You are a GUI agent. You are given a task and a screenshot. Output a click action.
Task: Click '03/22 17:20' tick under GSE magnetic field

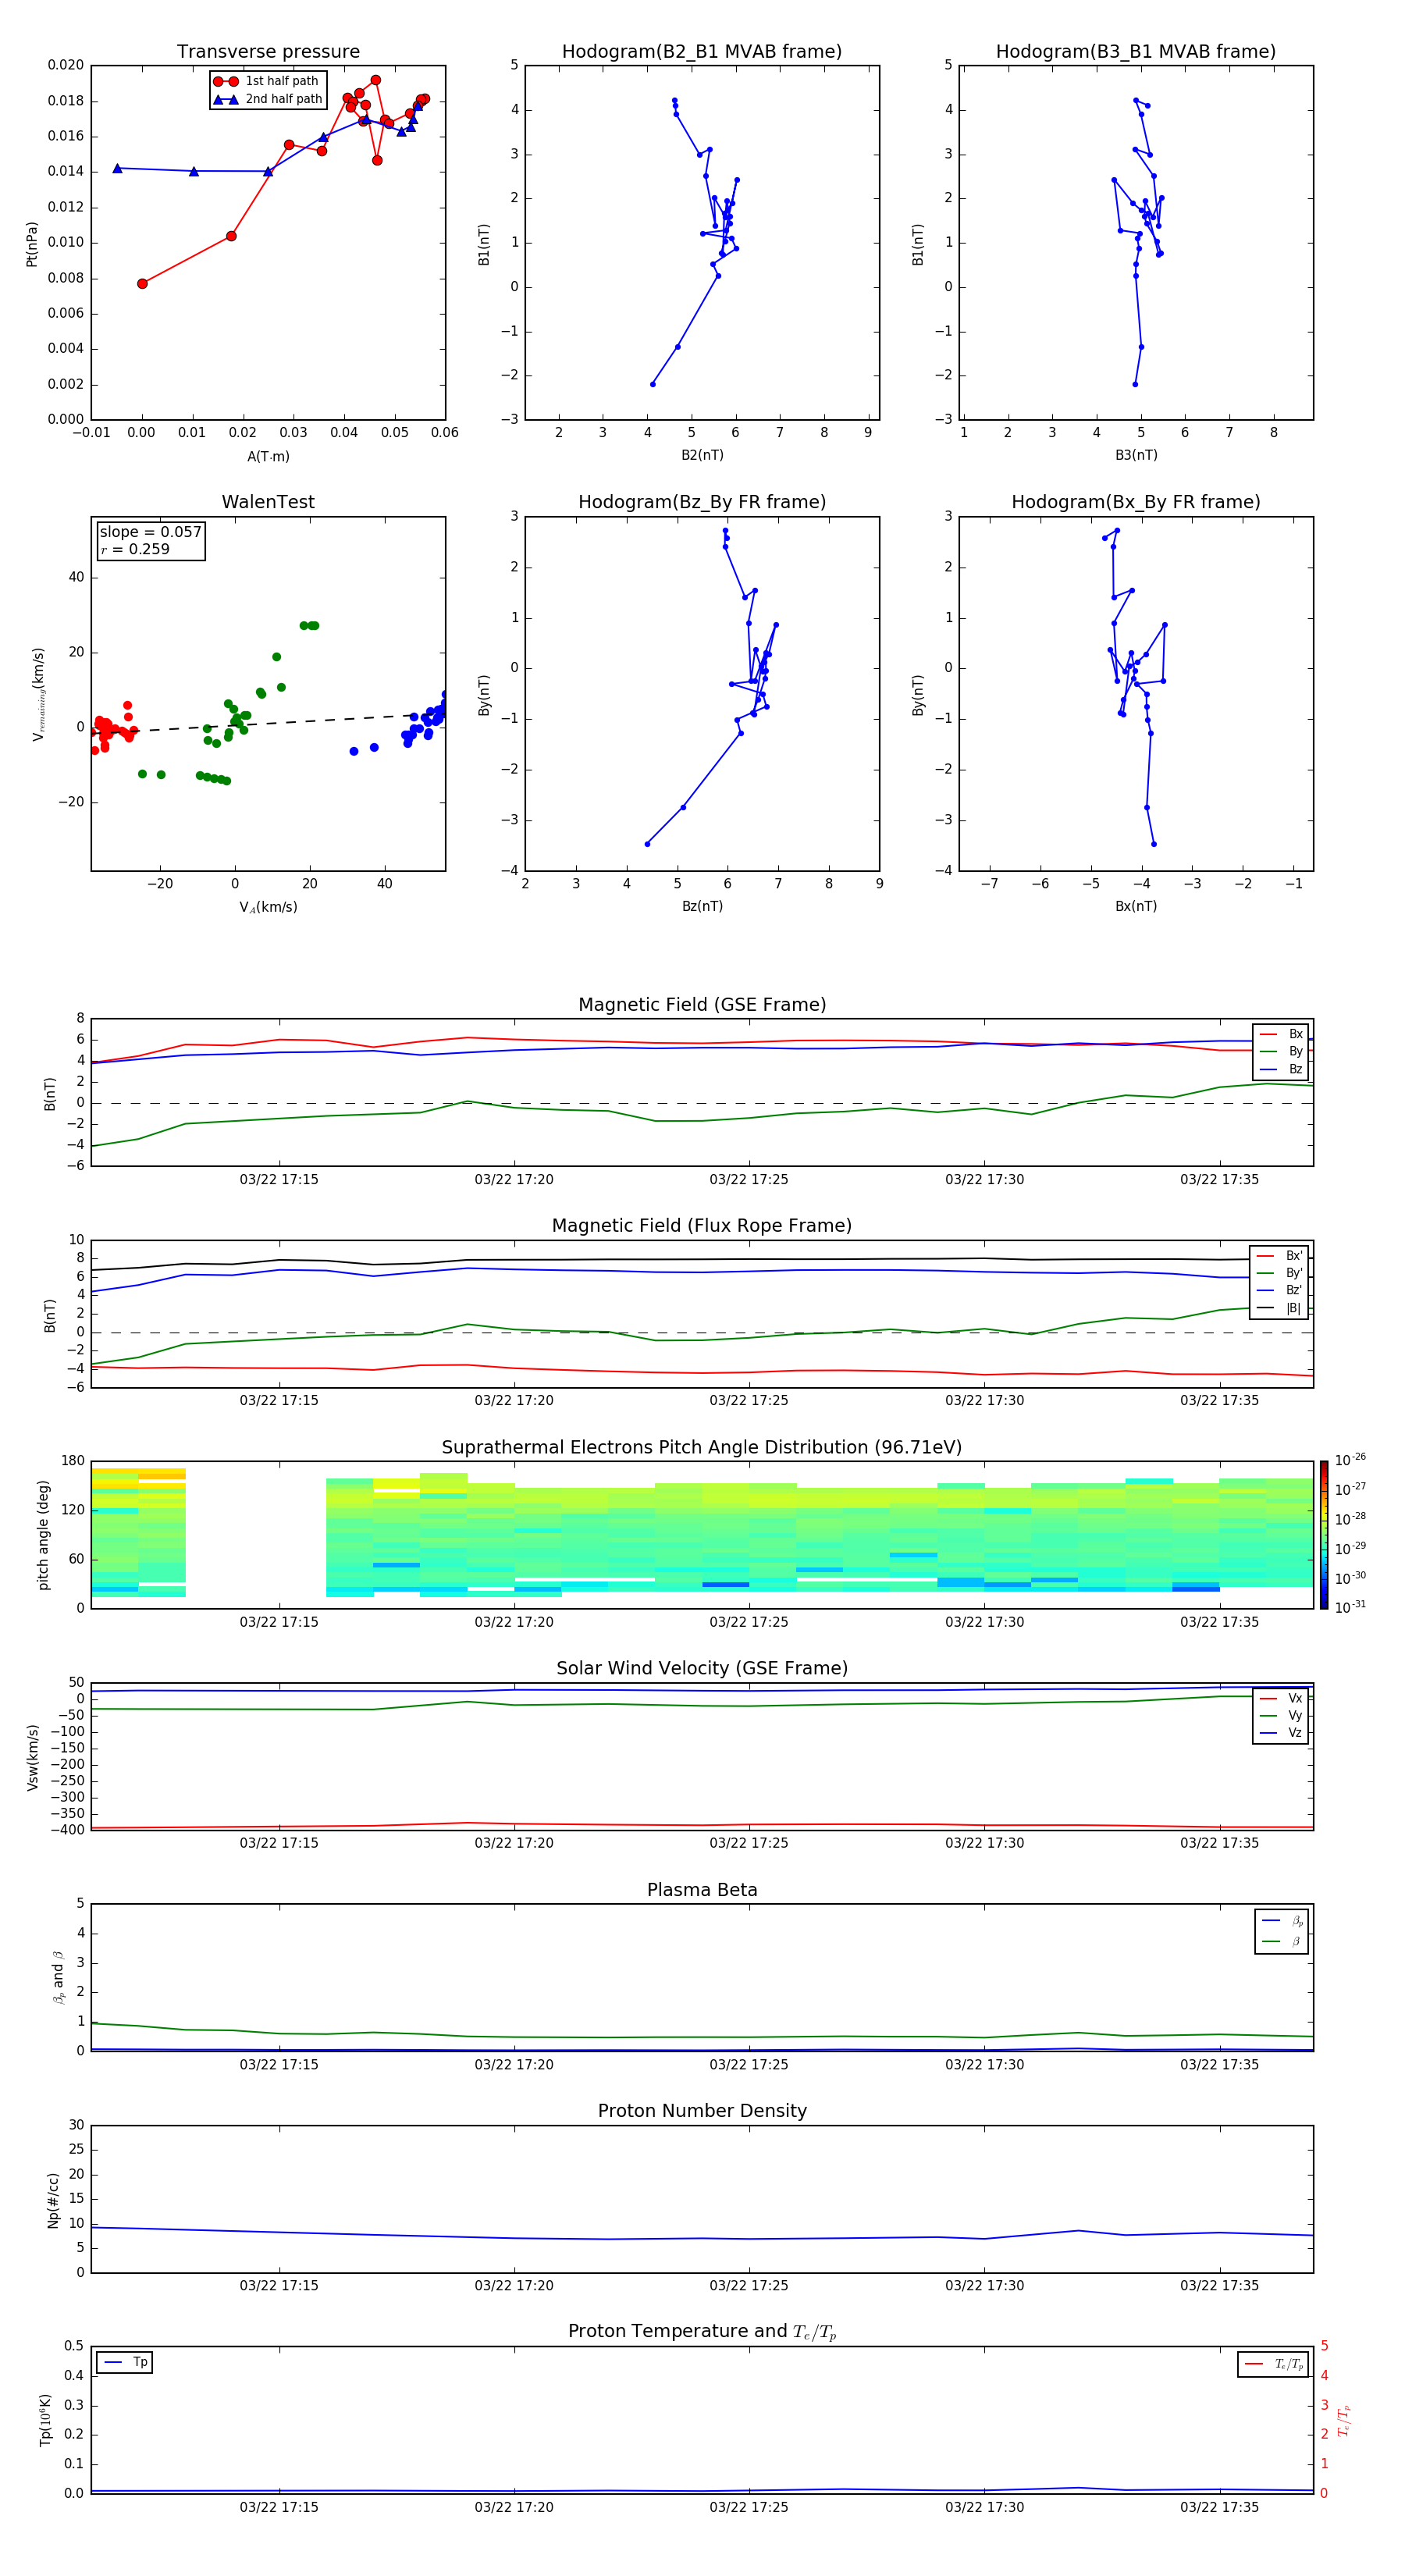(514, 1180)
